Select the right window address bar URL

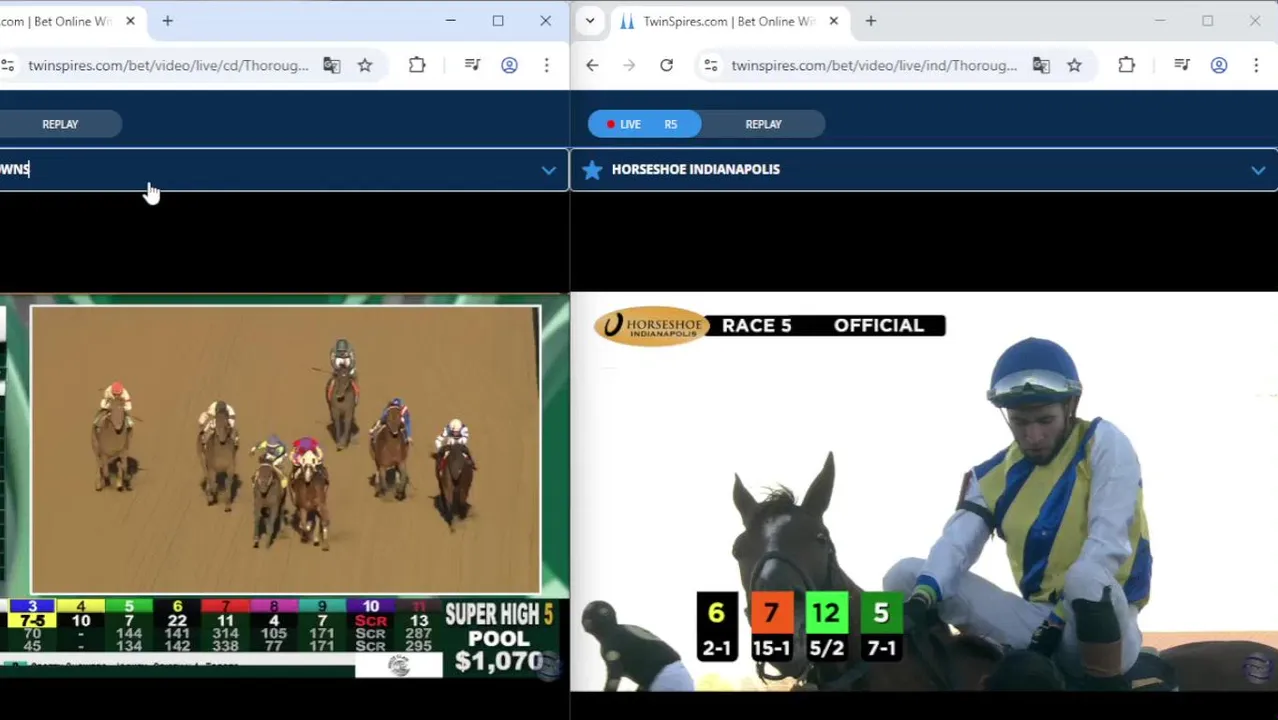pyautogui.click(x=874, y=65)
